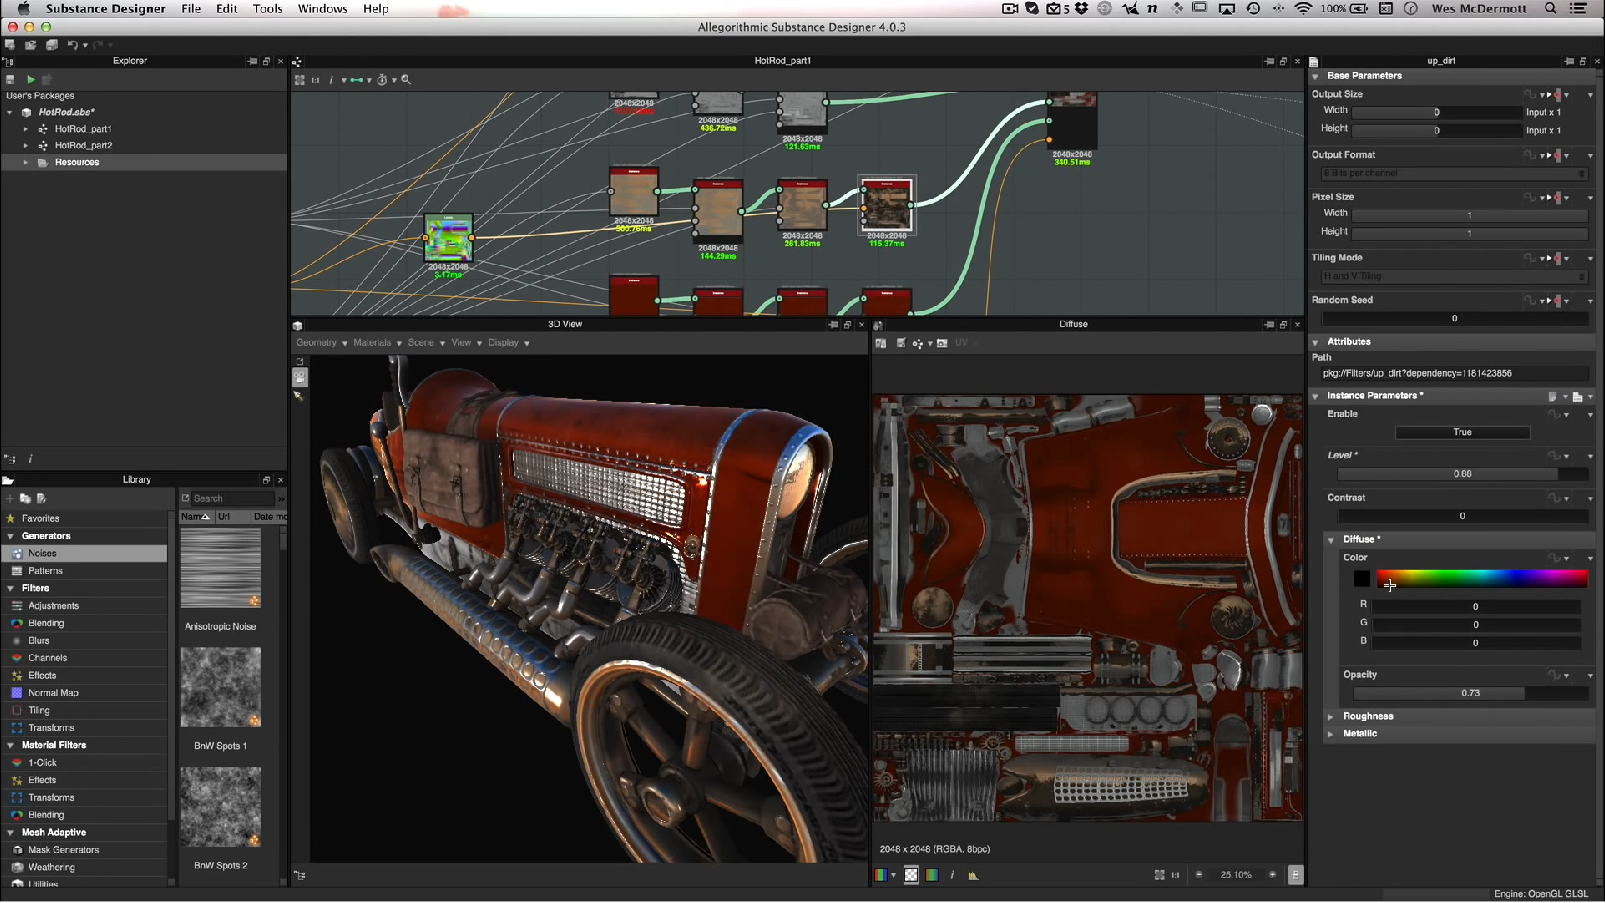
Task: Expand the Roughness parameter group
Action: click(1331, 717)
